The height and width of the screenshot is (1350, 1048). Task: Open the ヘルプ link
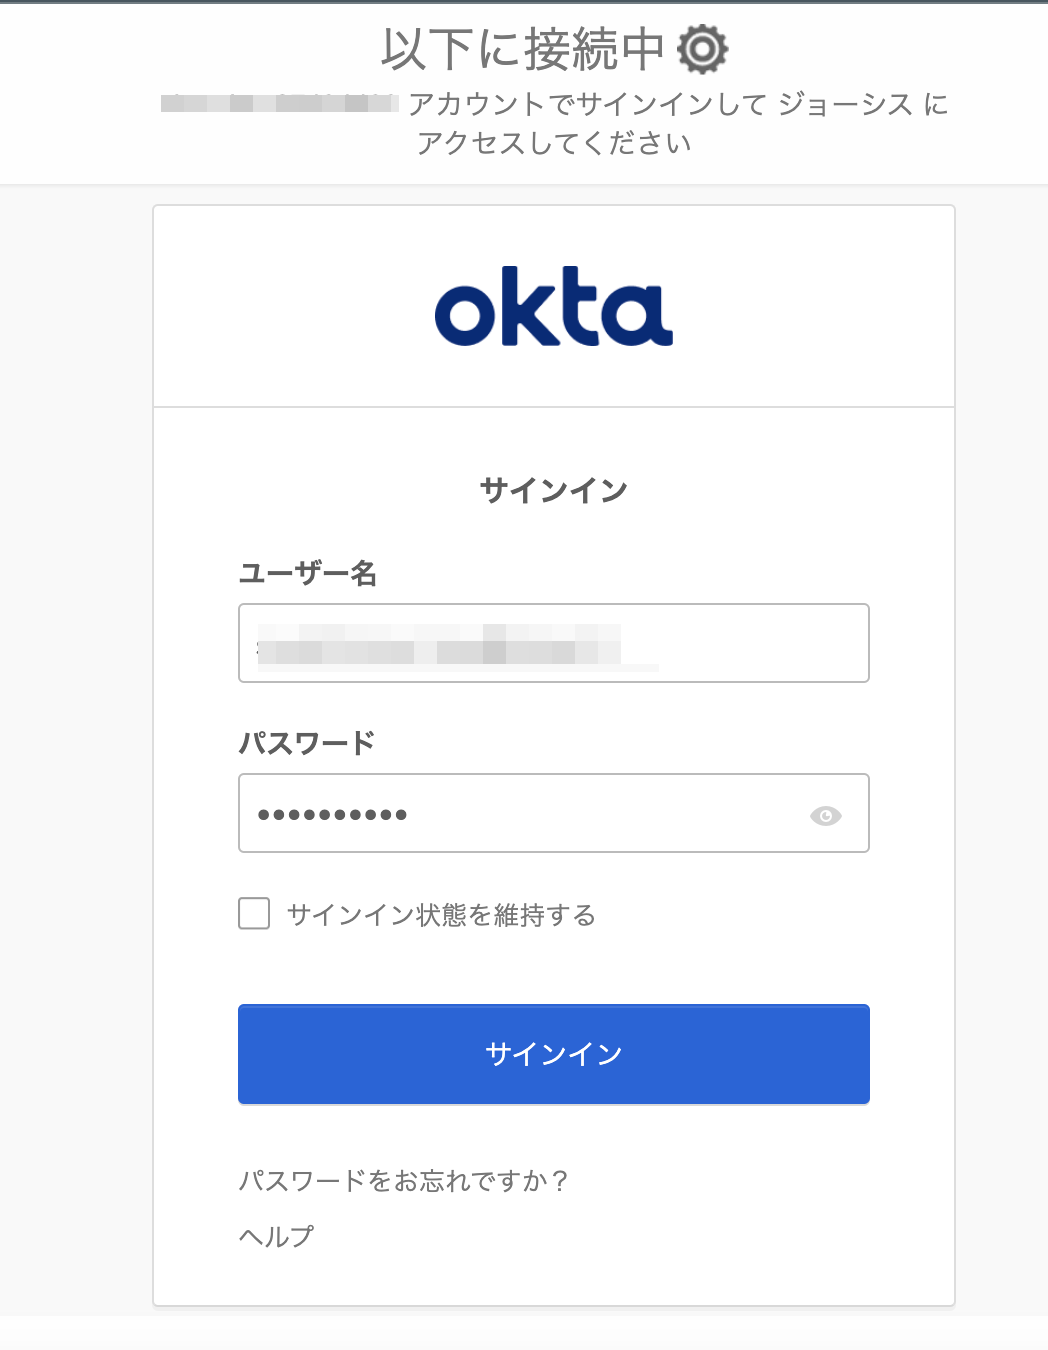(x=276, y=1237)
